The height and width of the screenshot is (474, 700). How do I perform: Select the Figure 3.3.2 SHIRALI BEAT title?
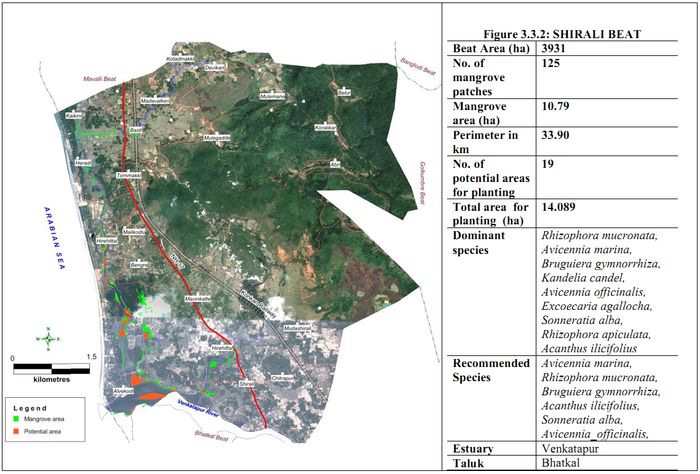569,33
